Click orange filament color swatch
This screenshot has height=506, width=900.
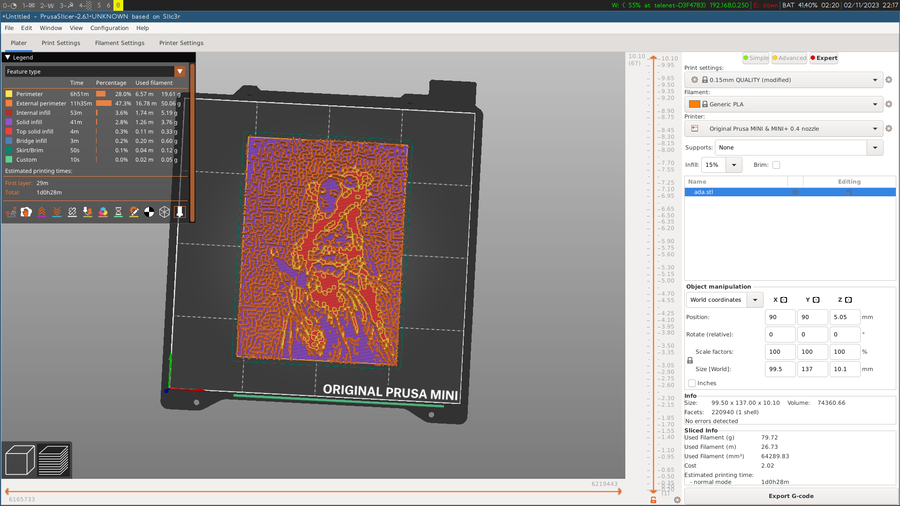(x=695, y=104)
